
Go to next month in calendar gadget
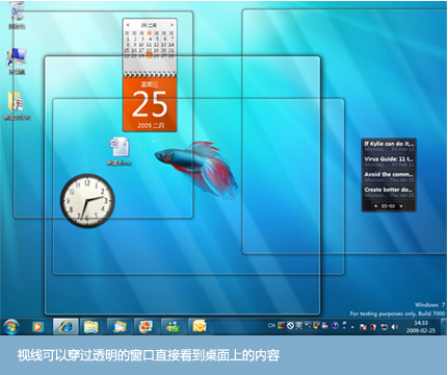(x=172, y=25)
